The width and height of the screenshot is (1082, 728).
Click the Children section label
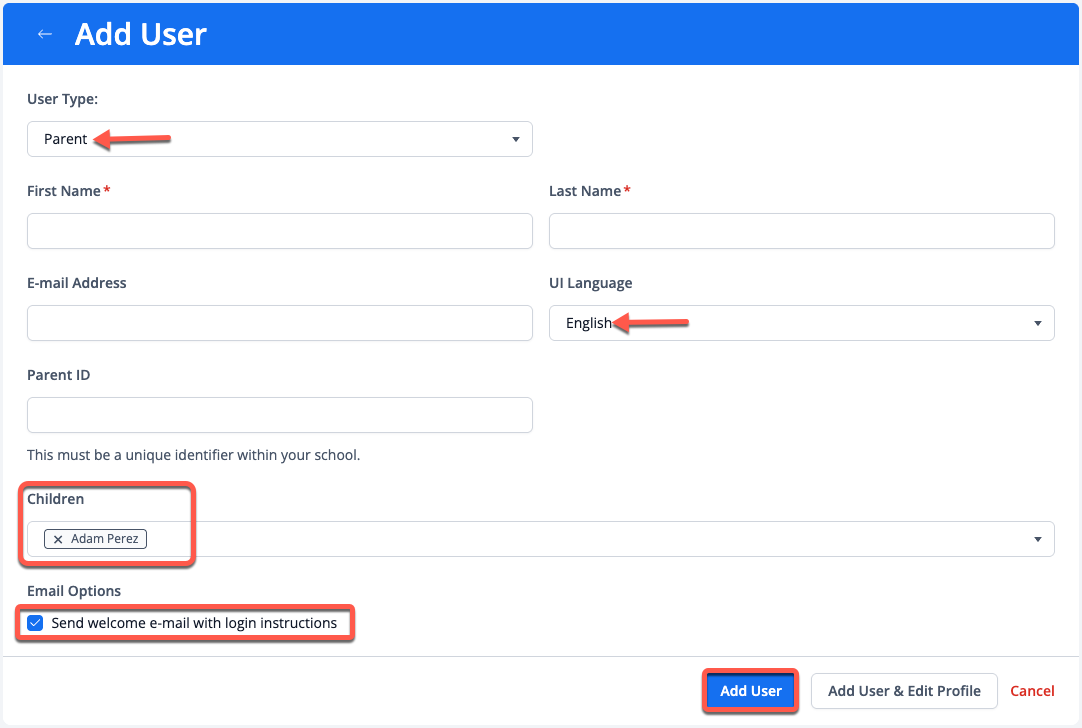click(x=56, y=499)
